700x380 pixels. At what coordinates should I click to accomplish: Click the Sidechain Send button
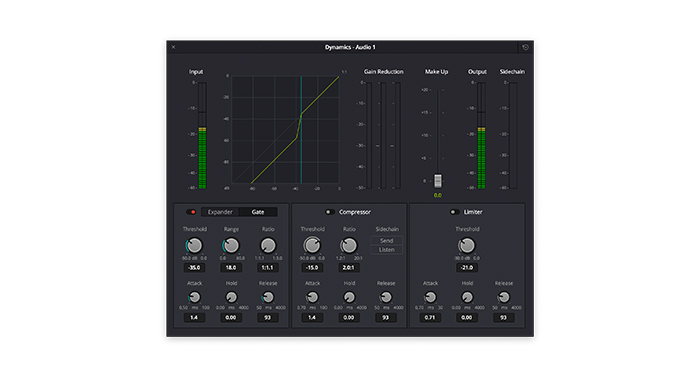pyautogui.click(x=387, y=241)
